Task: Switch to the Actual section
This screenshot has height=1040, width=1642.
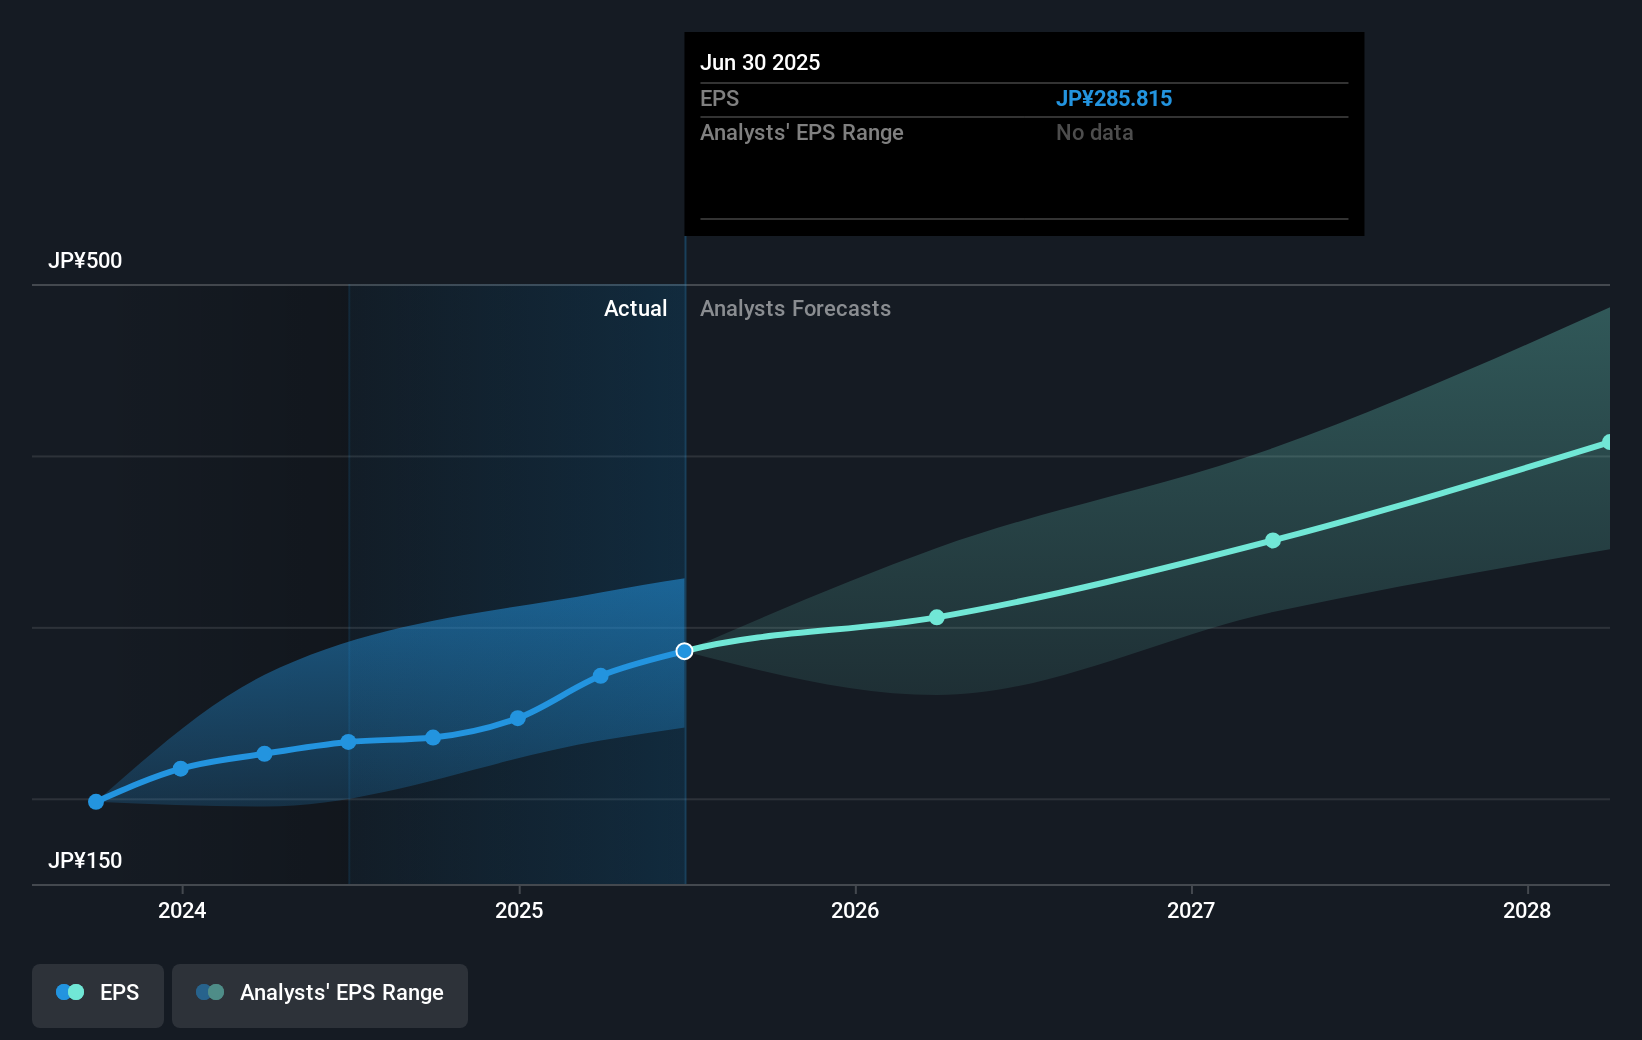Action: click(x=635, y=308)
